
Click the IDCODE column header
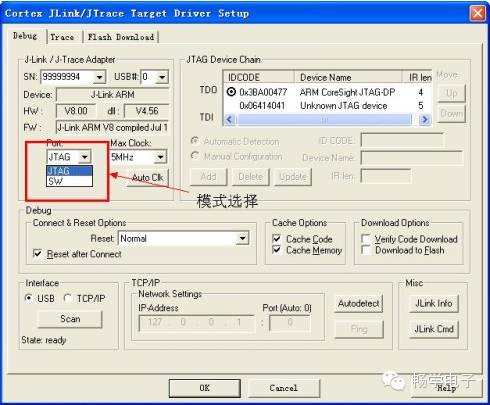point(259,77)
